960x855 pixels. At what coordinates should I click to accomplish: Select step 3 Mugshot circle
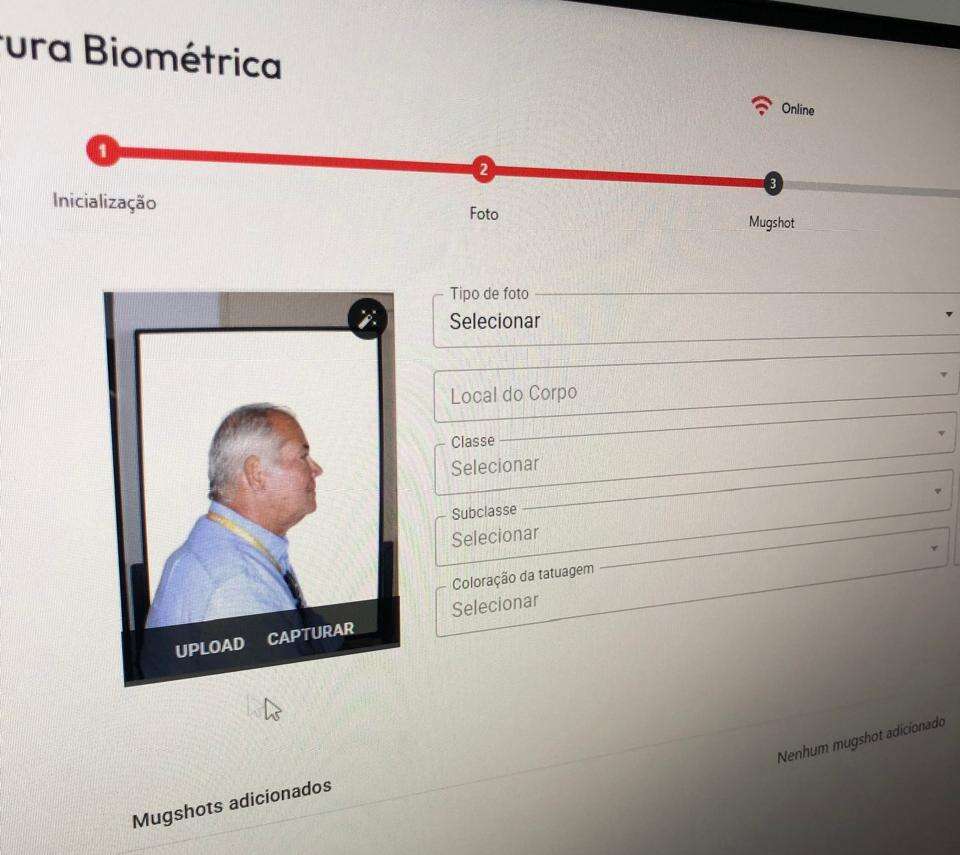[773, 183]
